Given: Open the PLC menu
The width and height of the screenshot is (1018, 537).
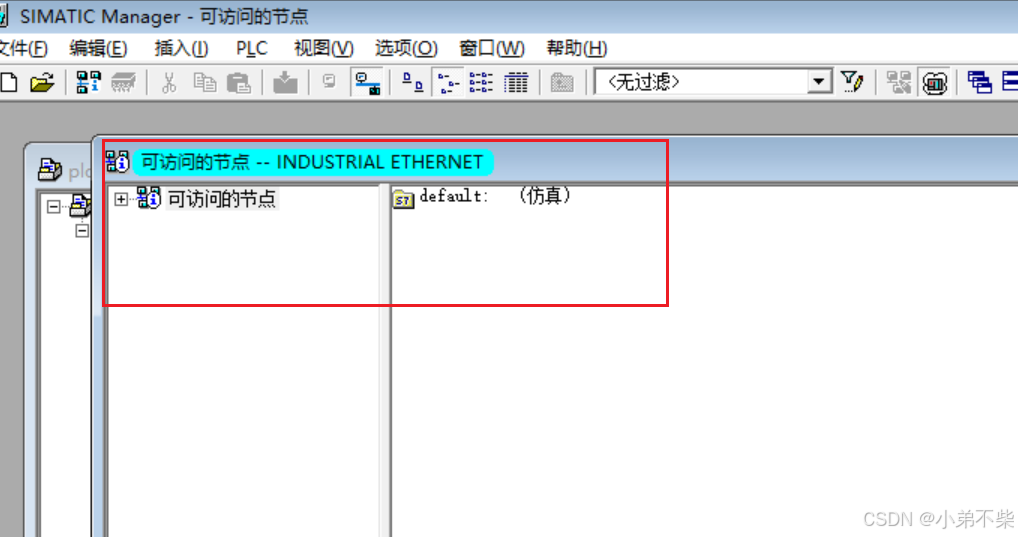Looking at the screenshot, I should click(x=251, y=49).
